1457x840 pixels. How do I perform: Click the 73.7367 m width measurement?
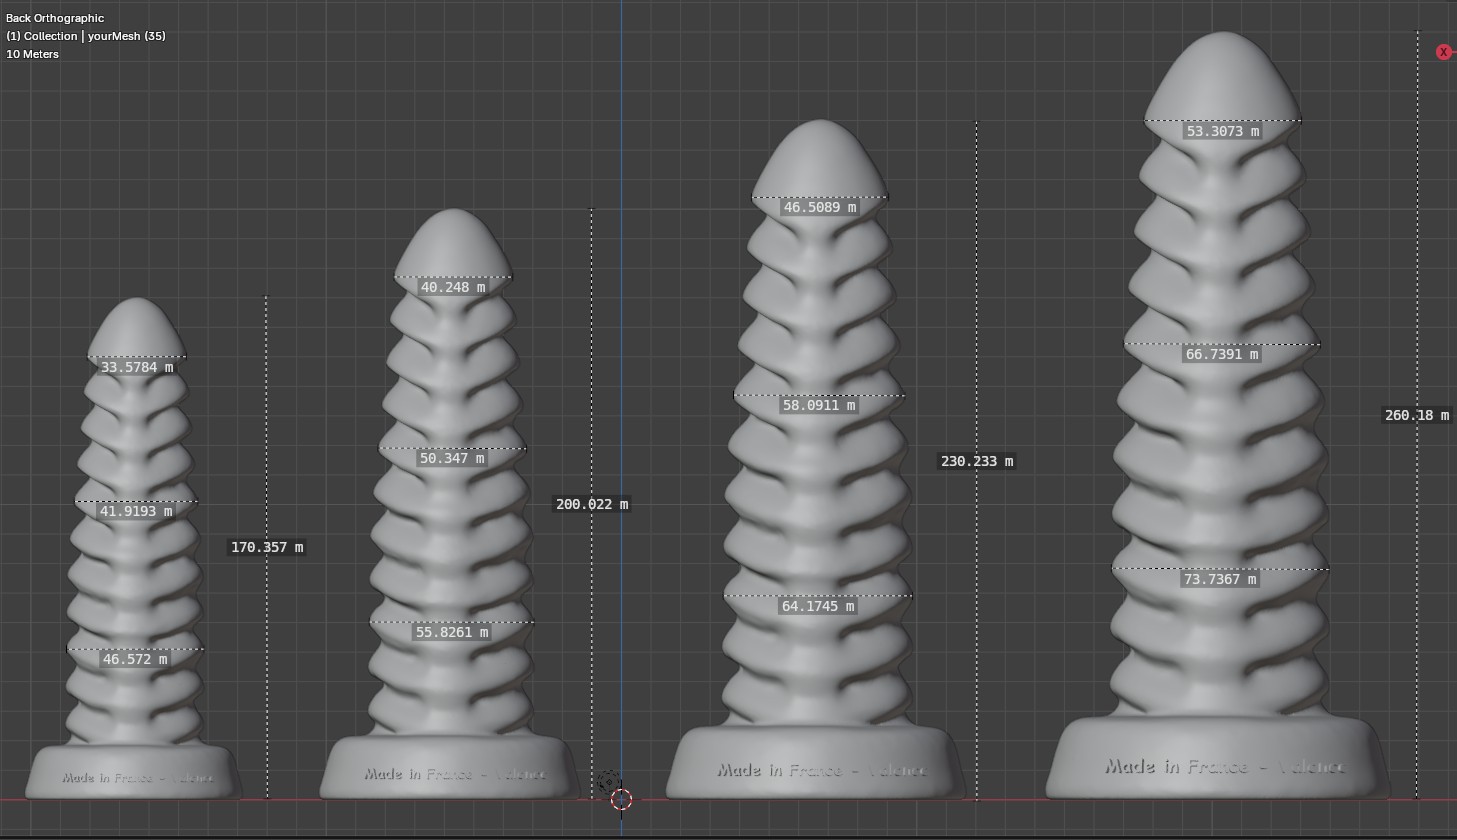[x=1220, y=579]
